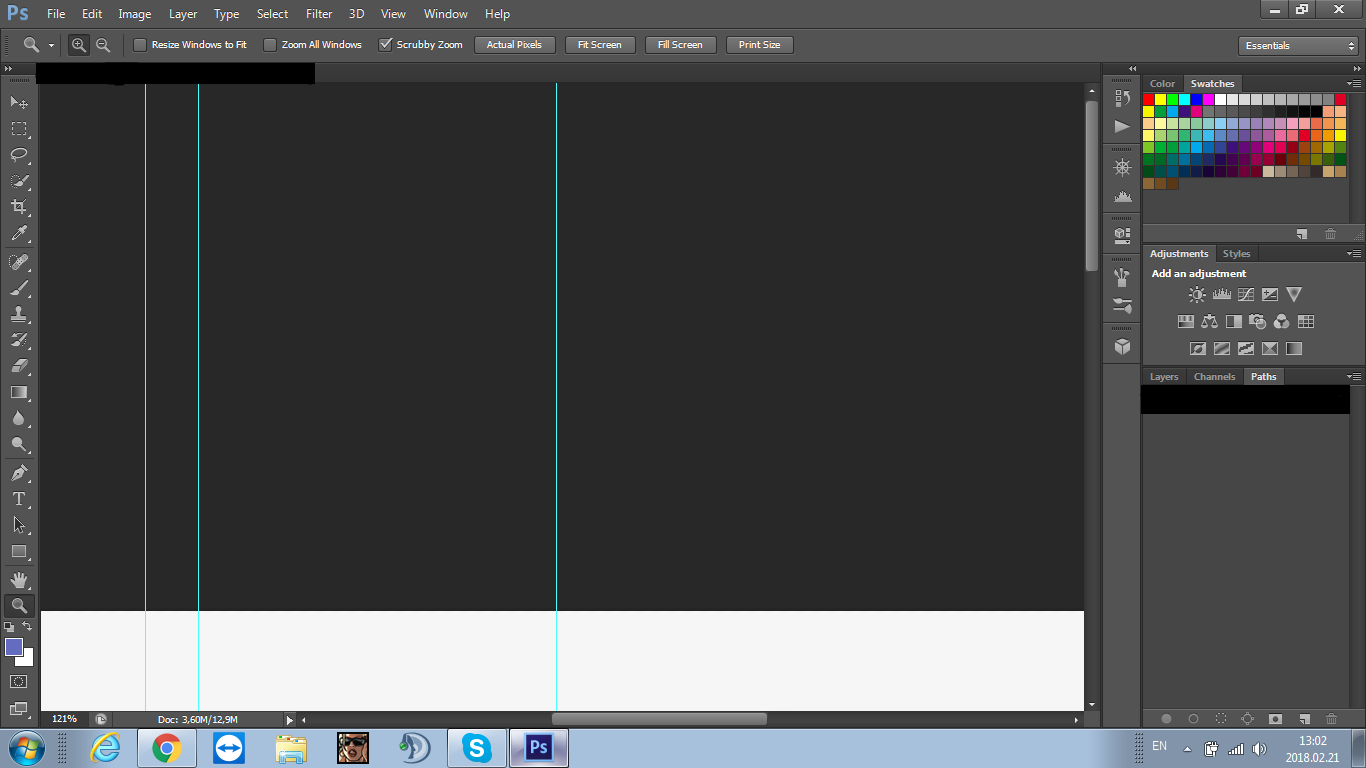
Task: Select the Horizontal Type tool
Action: (19, 499)
